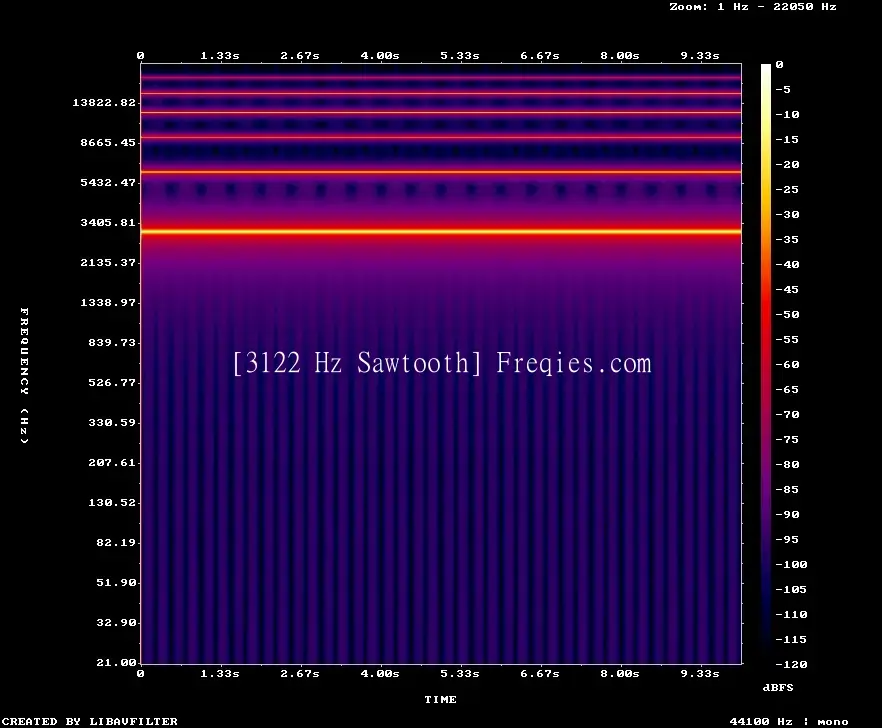Click the 13822.82 frequency axis label
This screenshot has width=882, height=728.
tap(104, 102)
